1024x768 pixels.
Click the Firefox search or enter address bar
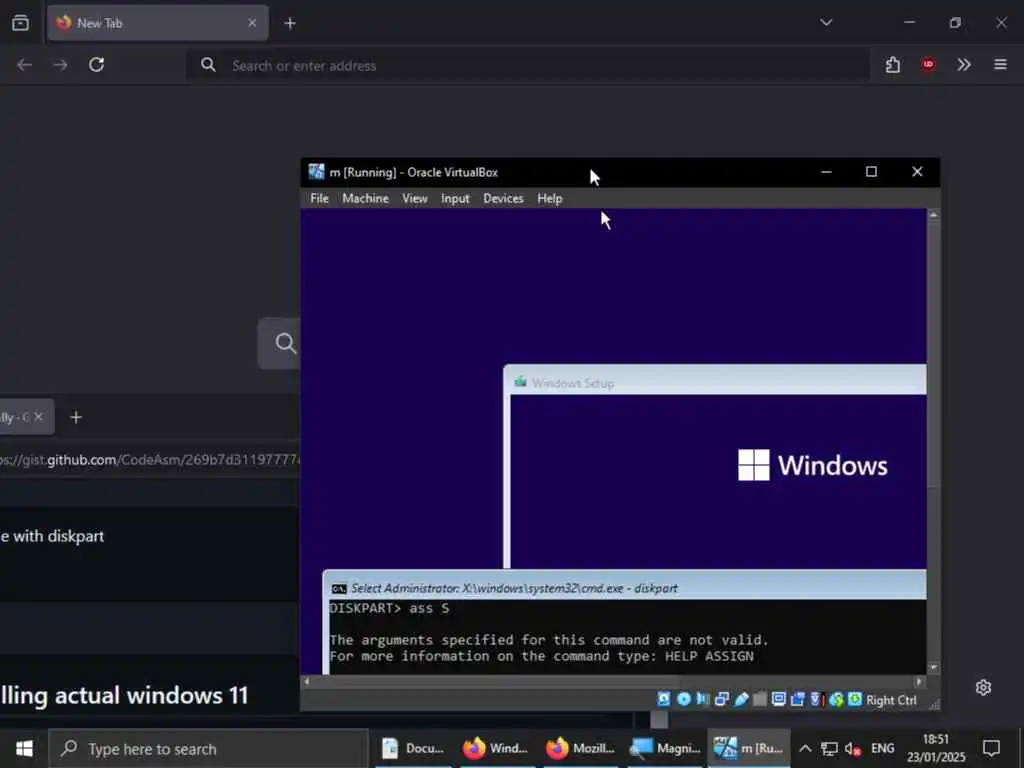tap(529, 65)
